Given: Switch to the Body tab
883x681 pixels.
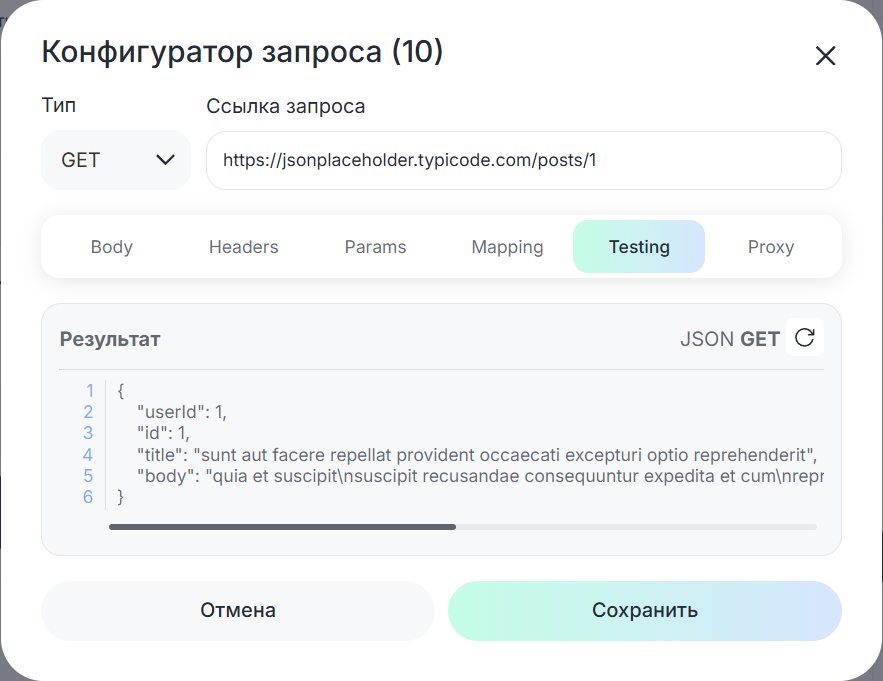Looking at the screenshot, I should pyautogui.click(x=111, y=247).
